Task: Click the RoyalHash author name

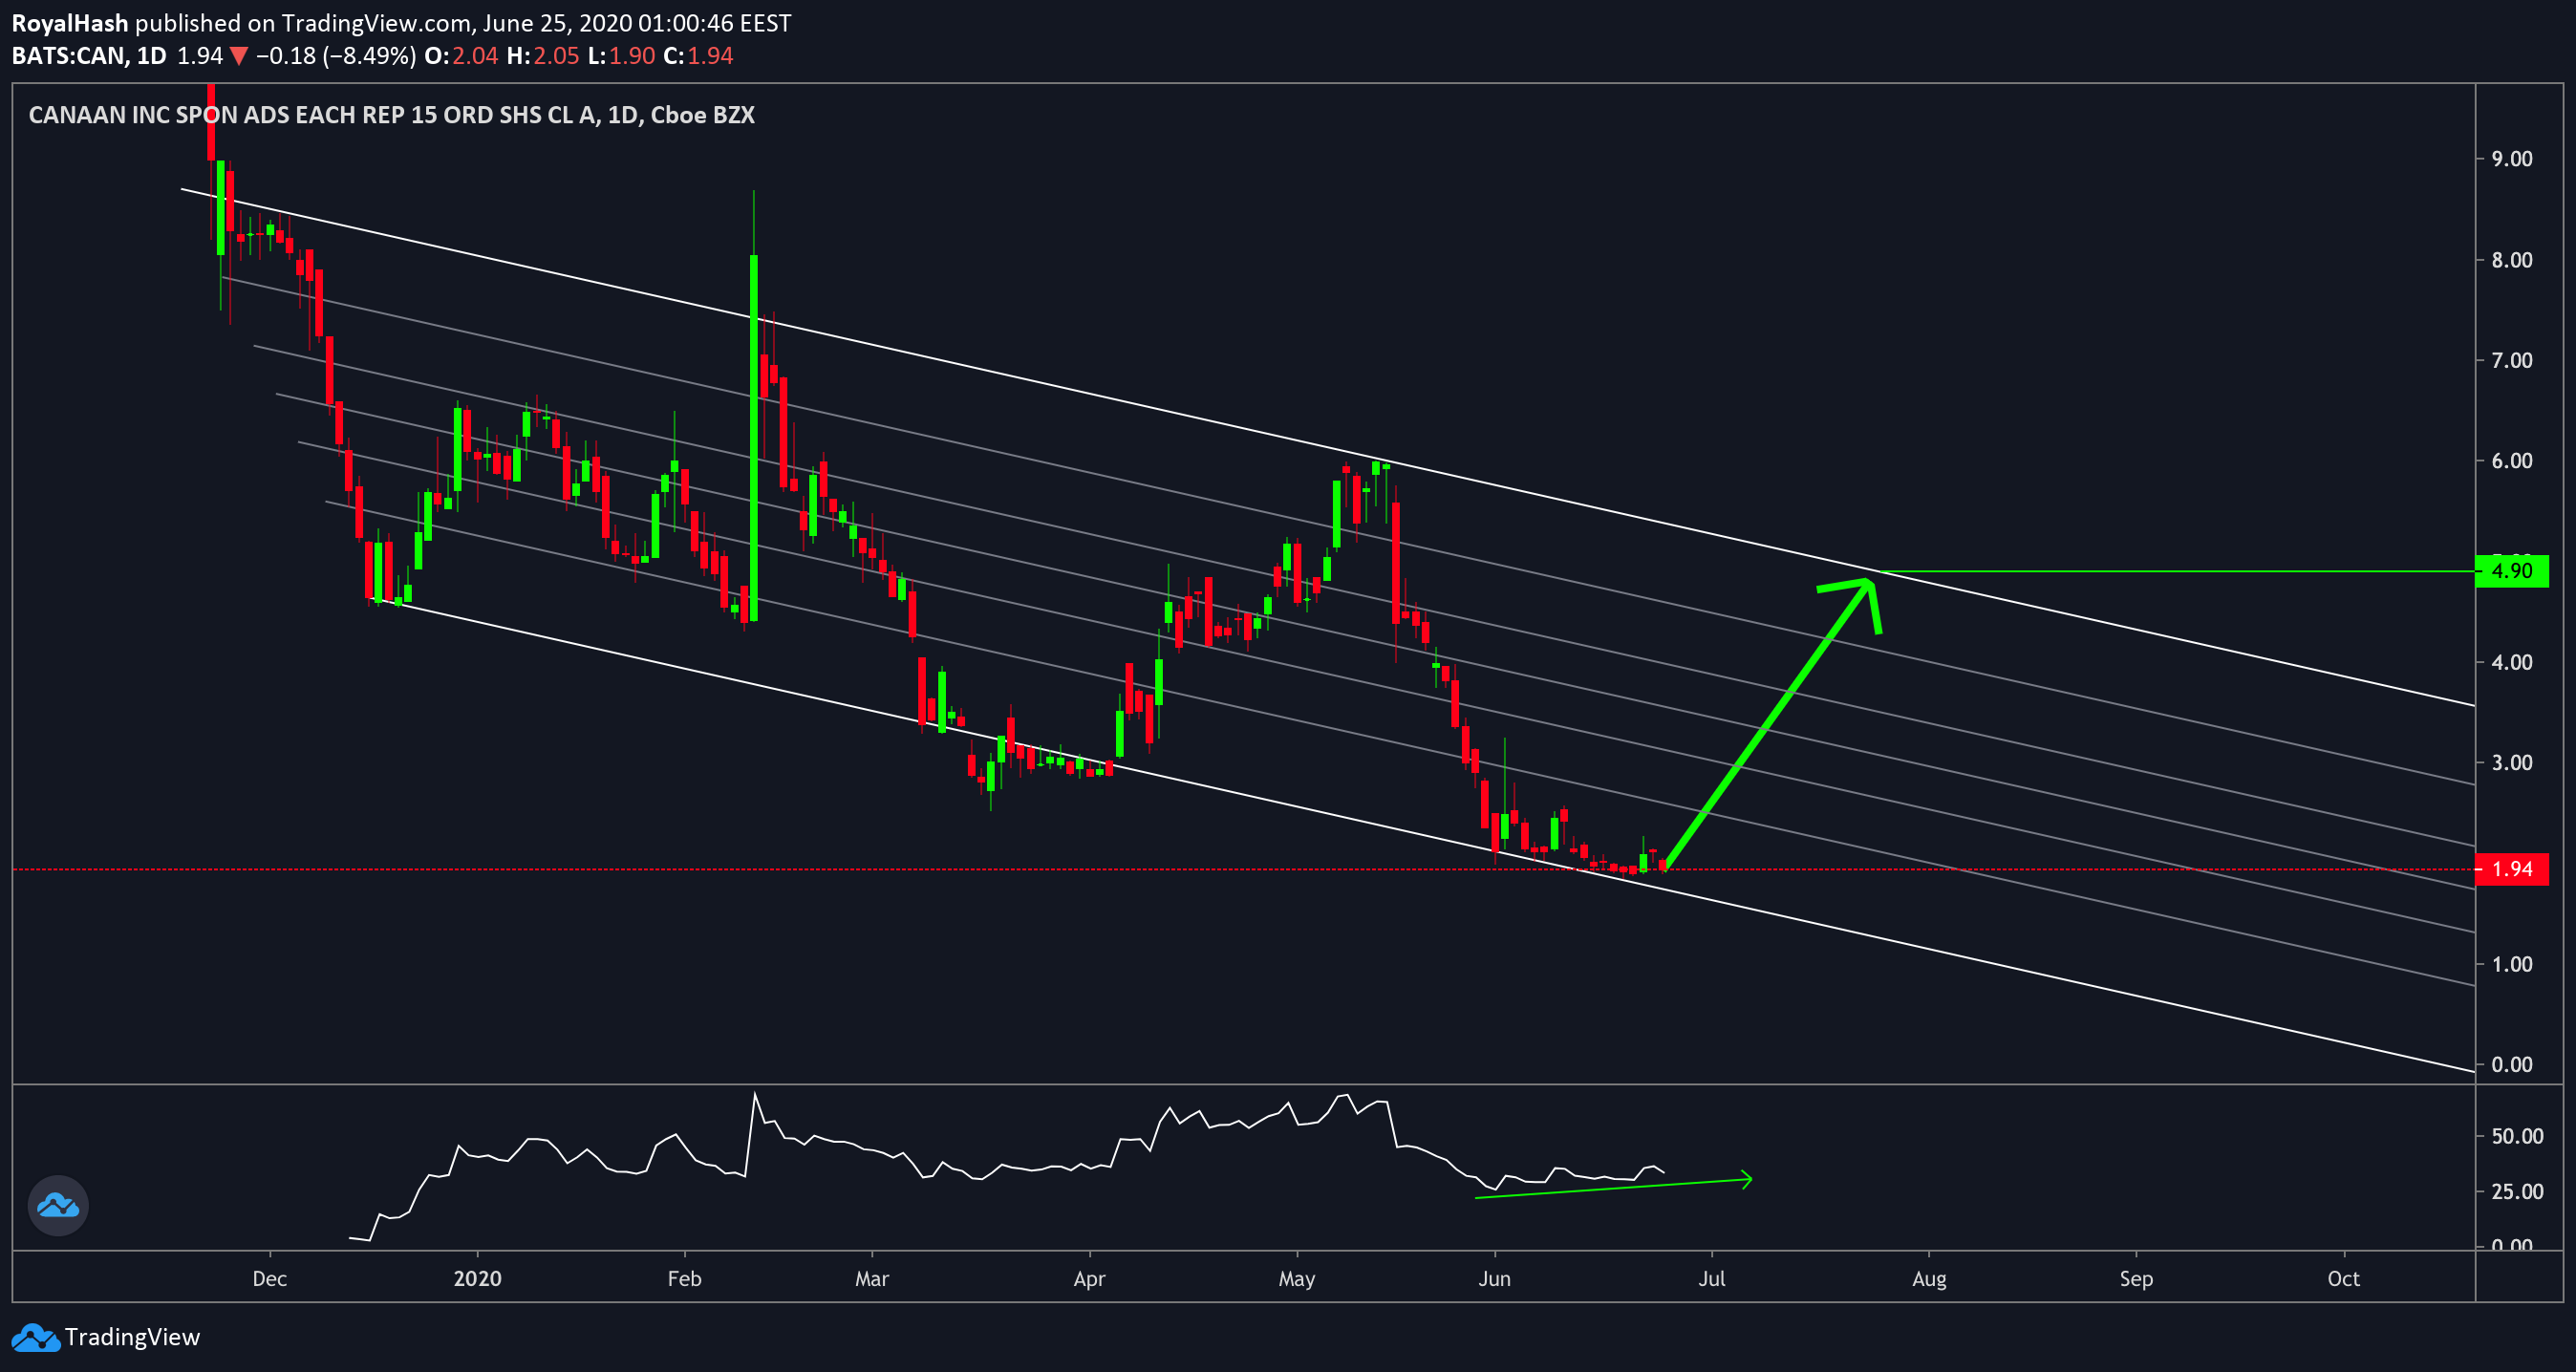Action: click(70, 23)
